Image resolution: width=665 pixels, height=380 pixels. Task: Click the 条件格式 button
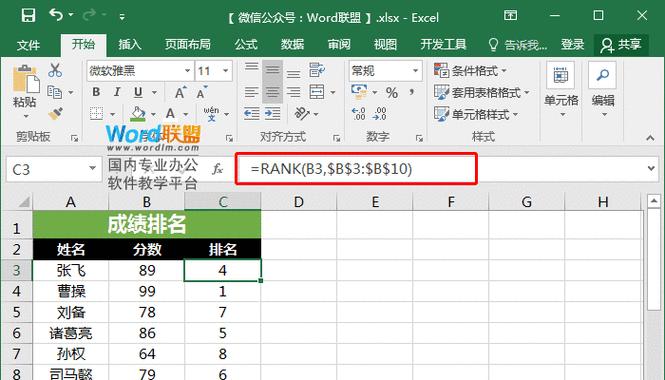(470, 70)
